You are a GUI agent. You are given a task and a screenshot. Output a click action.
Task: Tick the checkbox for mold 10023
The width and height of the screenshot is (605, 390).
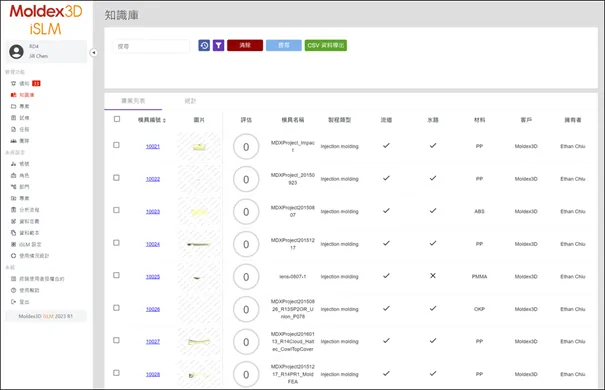(x=116, y=210)
